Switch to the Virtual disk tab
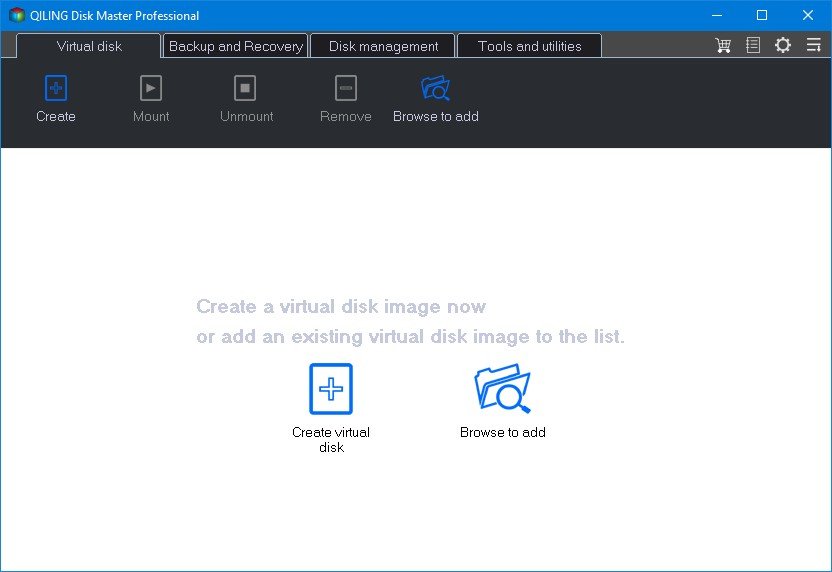This screenshot has width=832, height=572. coord(89,46)
